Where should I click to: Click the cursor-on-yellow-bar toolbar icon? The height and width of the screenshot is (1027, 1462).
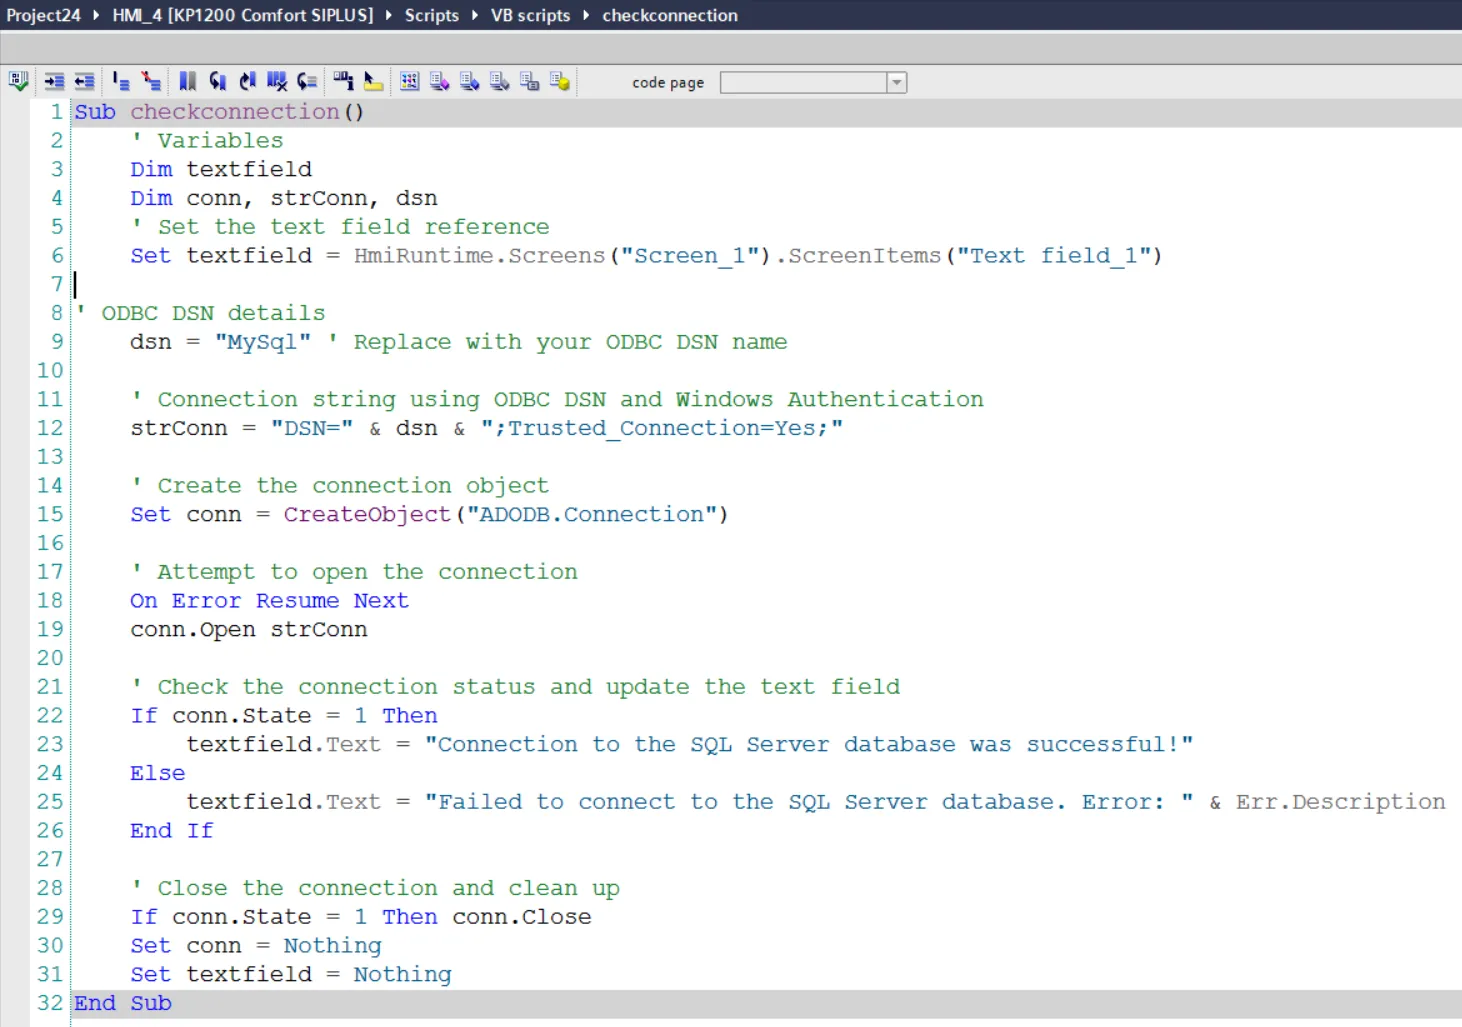tap(373, 82)
